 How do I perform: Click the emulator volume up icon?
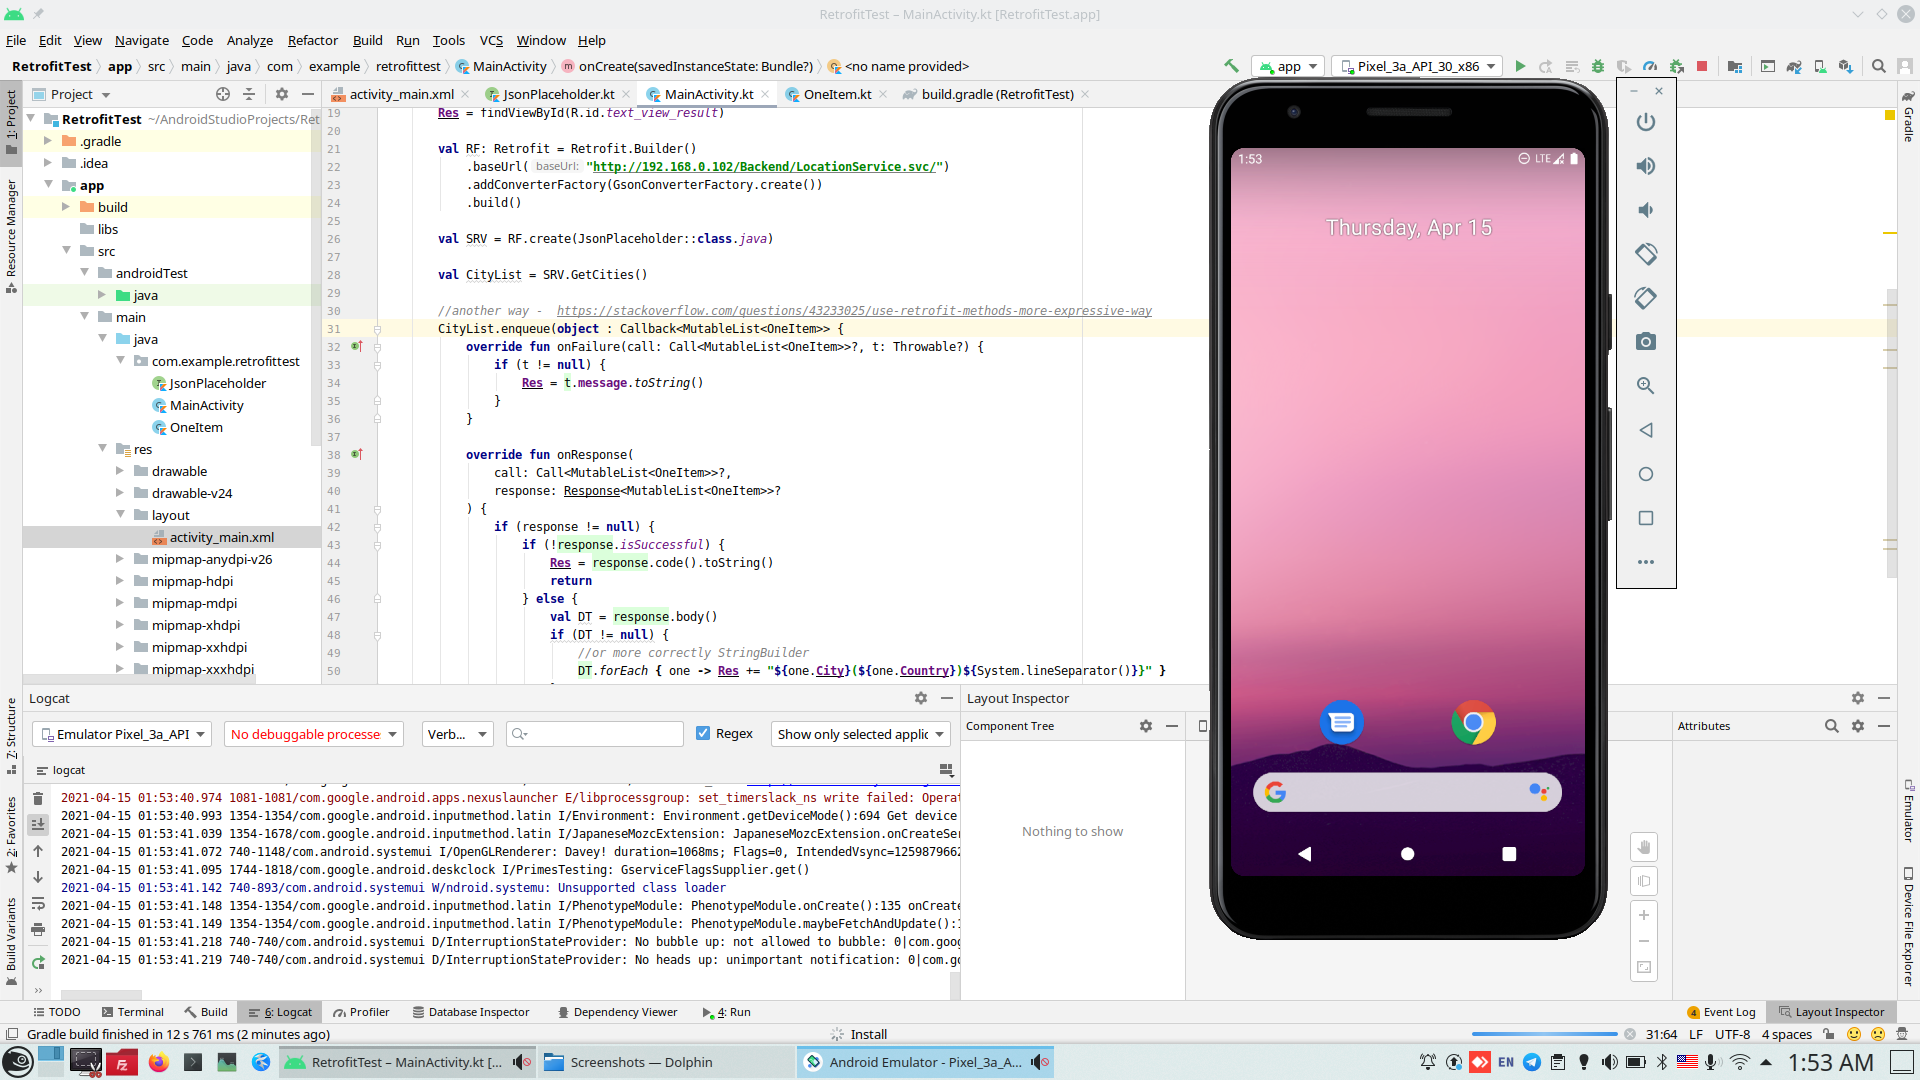(x=1645, y=166)
